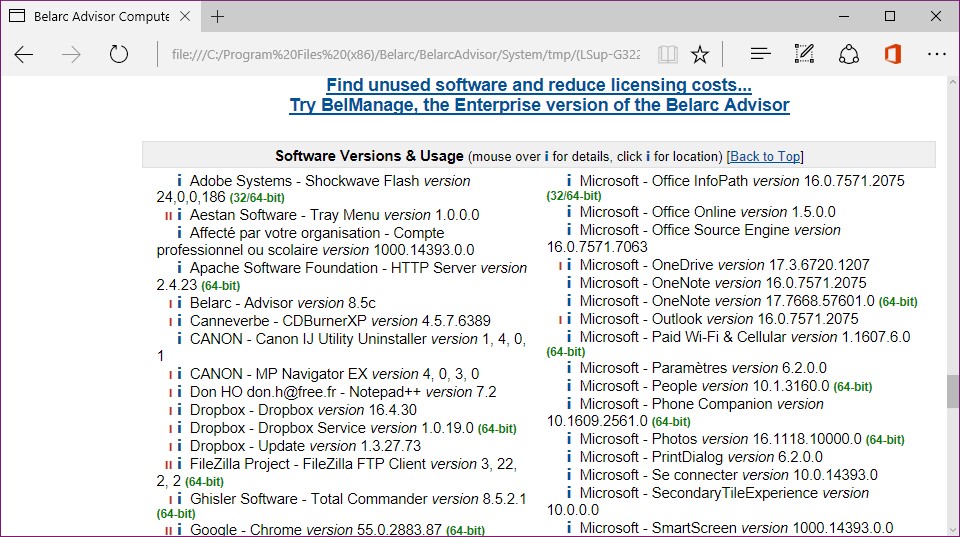
Task: Click info icon for Microsoft Photos
Action: click(569, 439)
